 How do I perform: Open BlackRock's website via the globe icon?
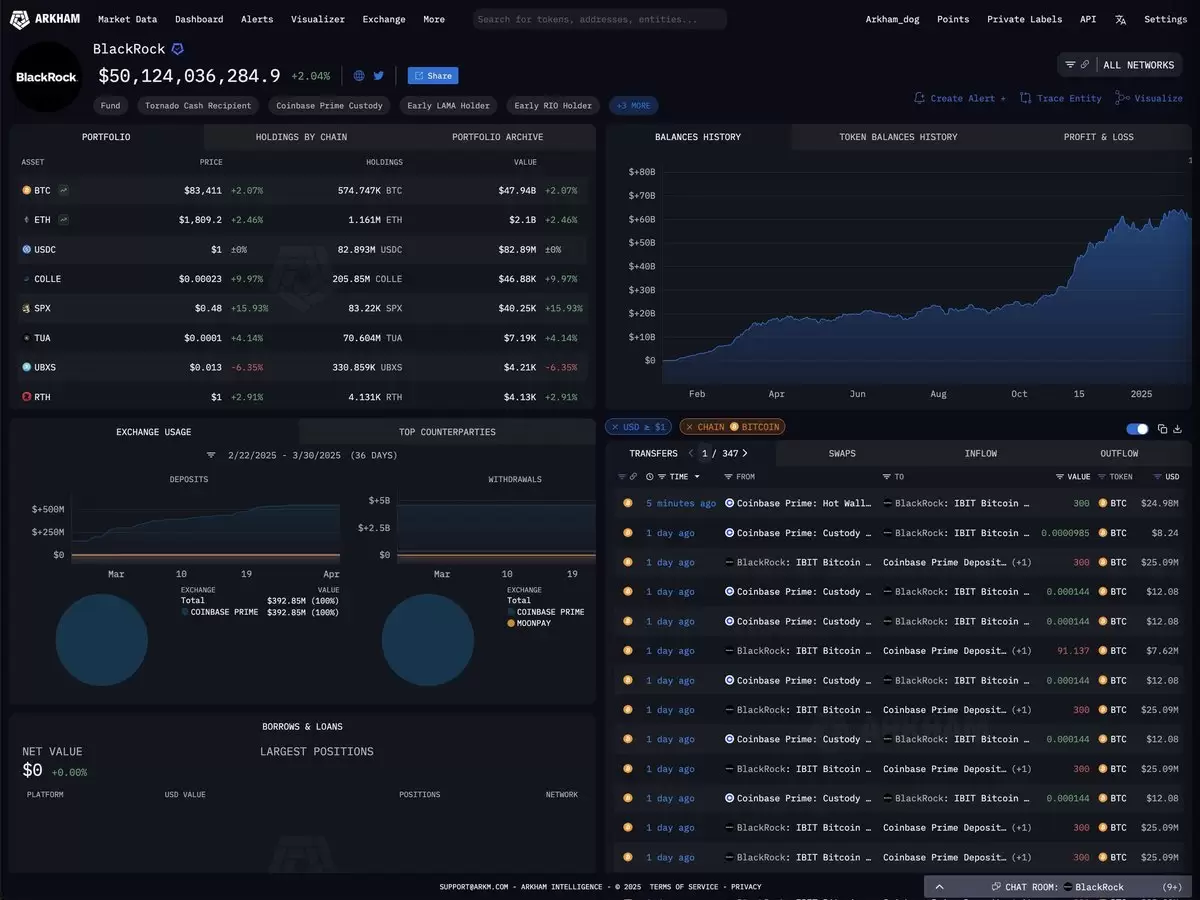pos(359,75)
